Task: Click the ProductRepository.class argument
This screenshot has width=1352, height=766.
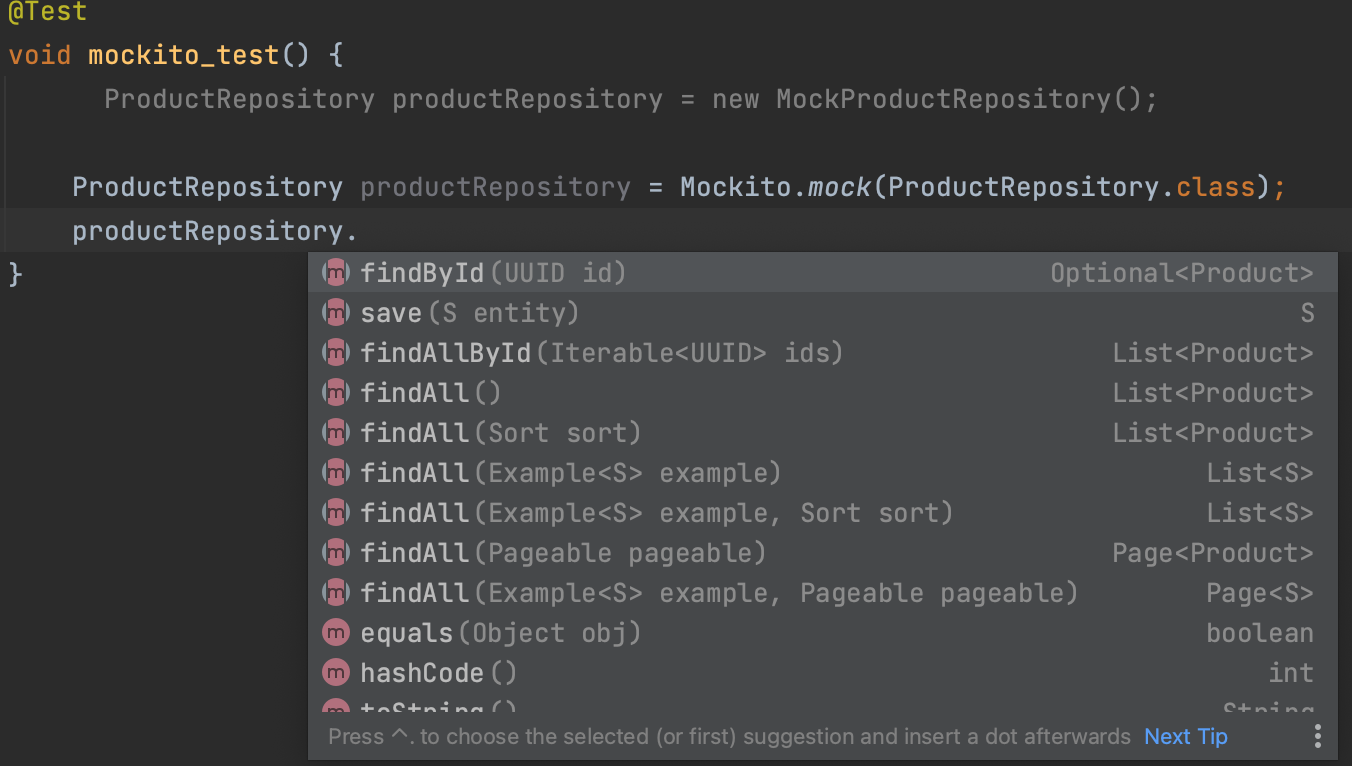Action: [1071, 187]
